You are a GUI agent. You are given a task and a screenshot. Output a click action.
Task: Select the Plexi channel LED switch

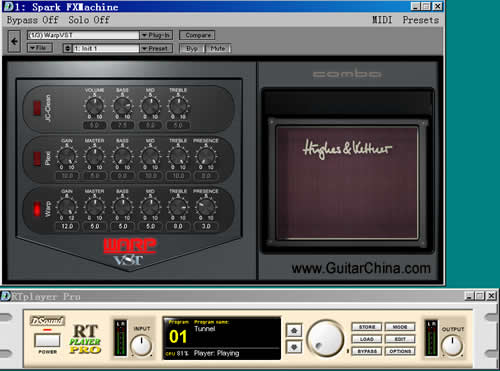tap(37, 158)
